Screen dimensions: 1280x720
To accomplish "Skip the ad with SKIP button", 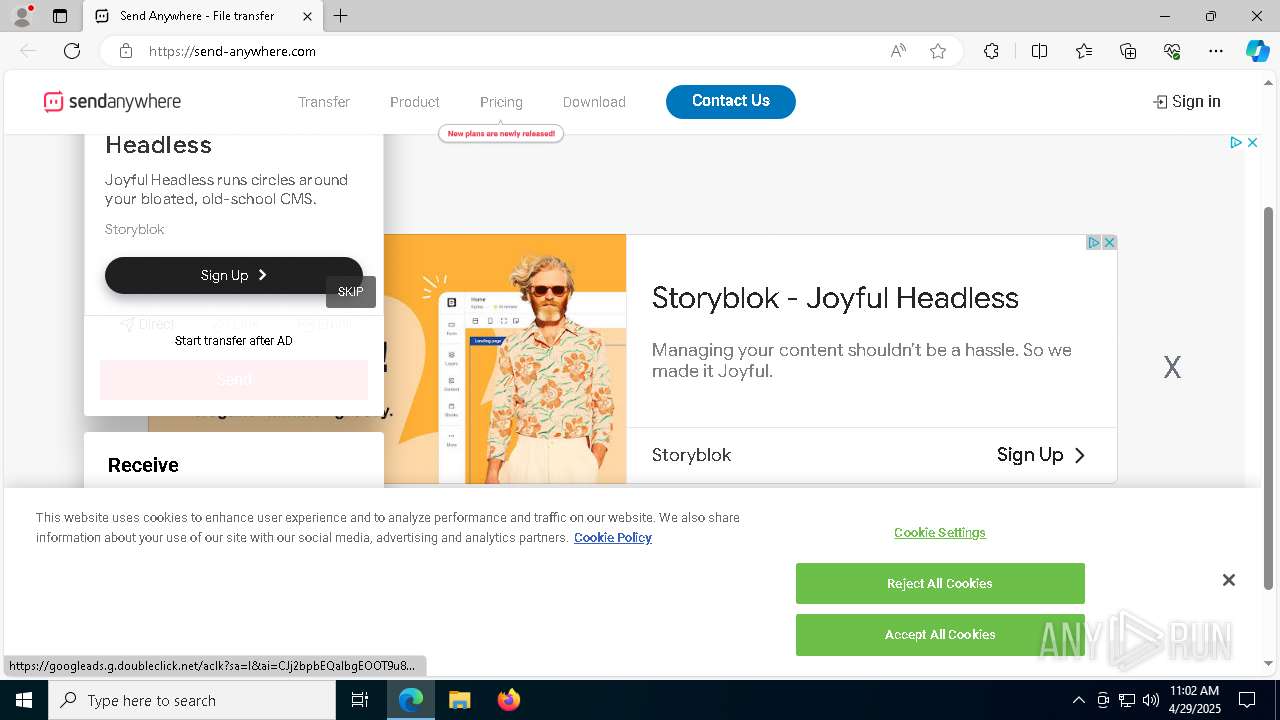I will tap(350, 292).
